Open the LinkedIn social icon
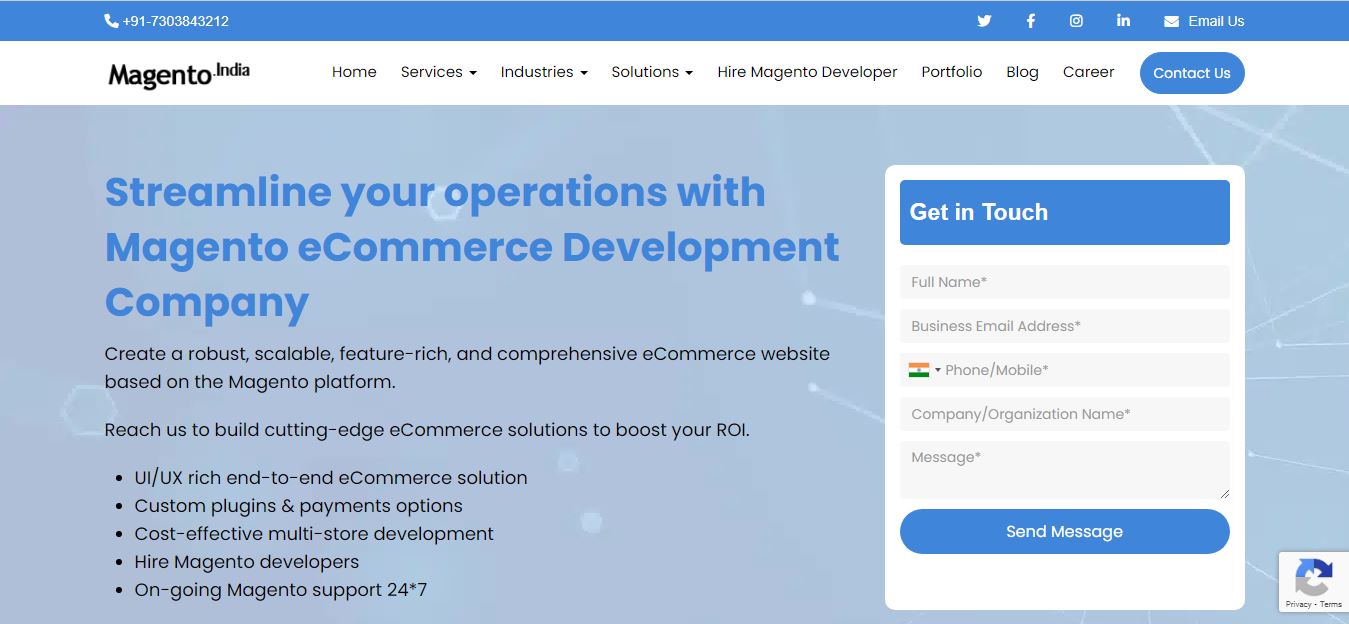 tap(1123, 20)
